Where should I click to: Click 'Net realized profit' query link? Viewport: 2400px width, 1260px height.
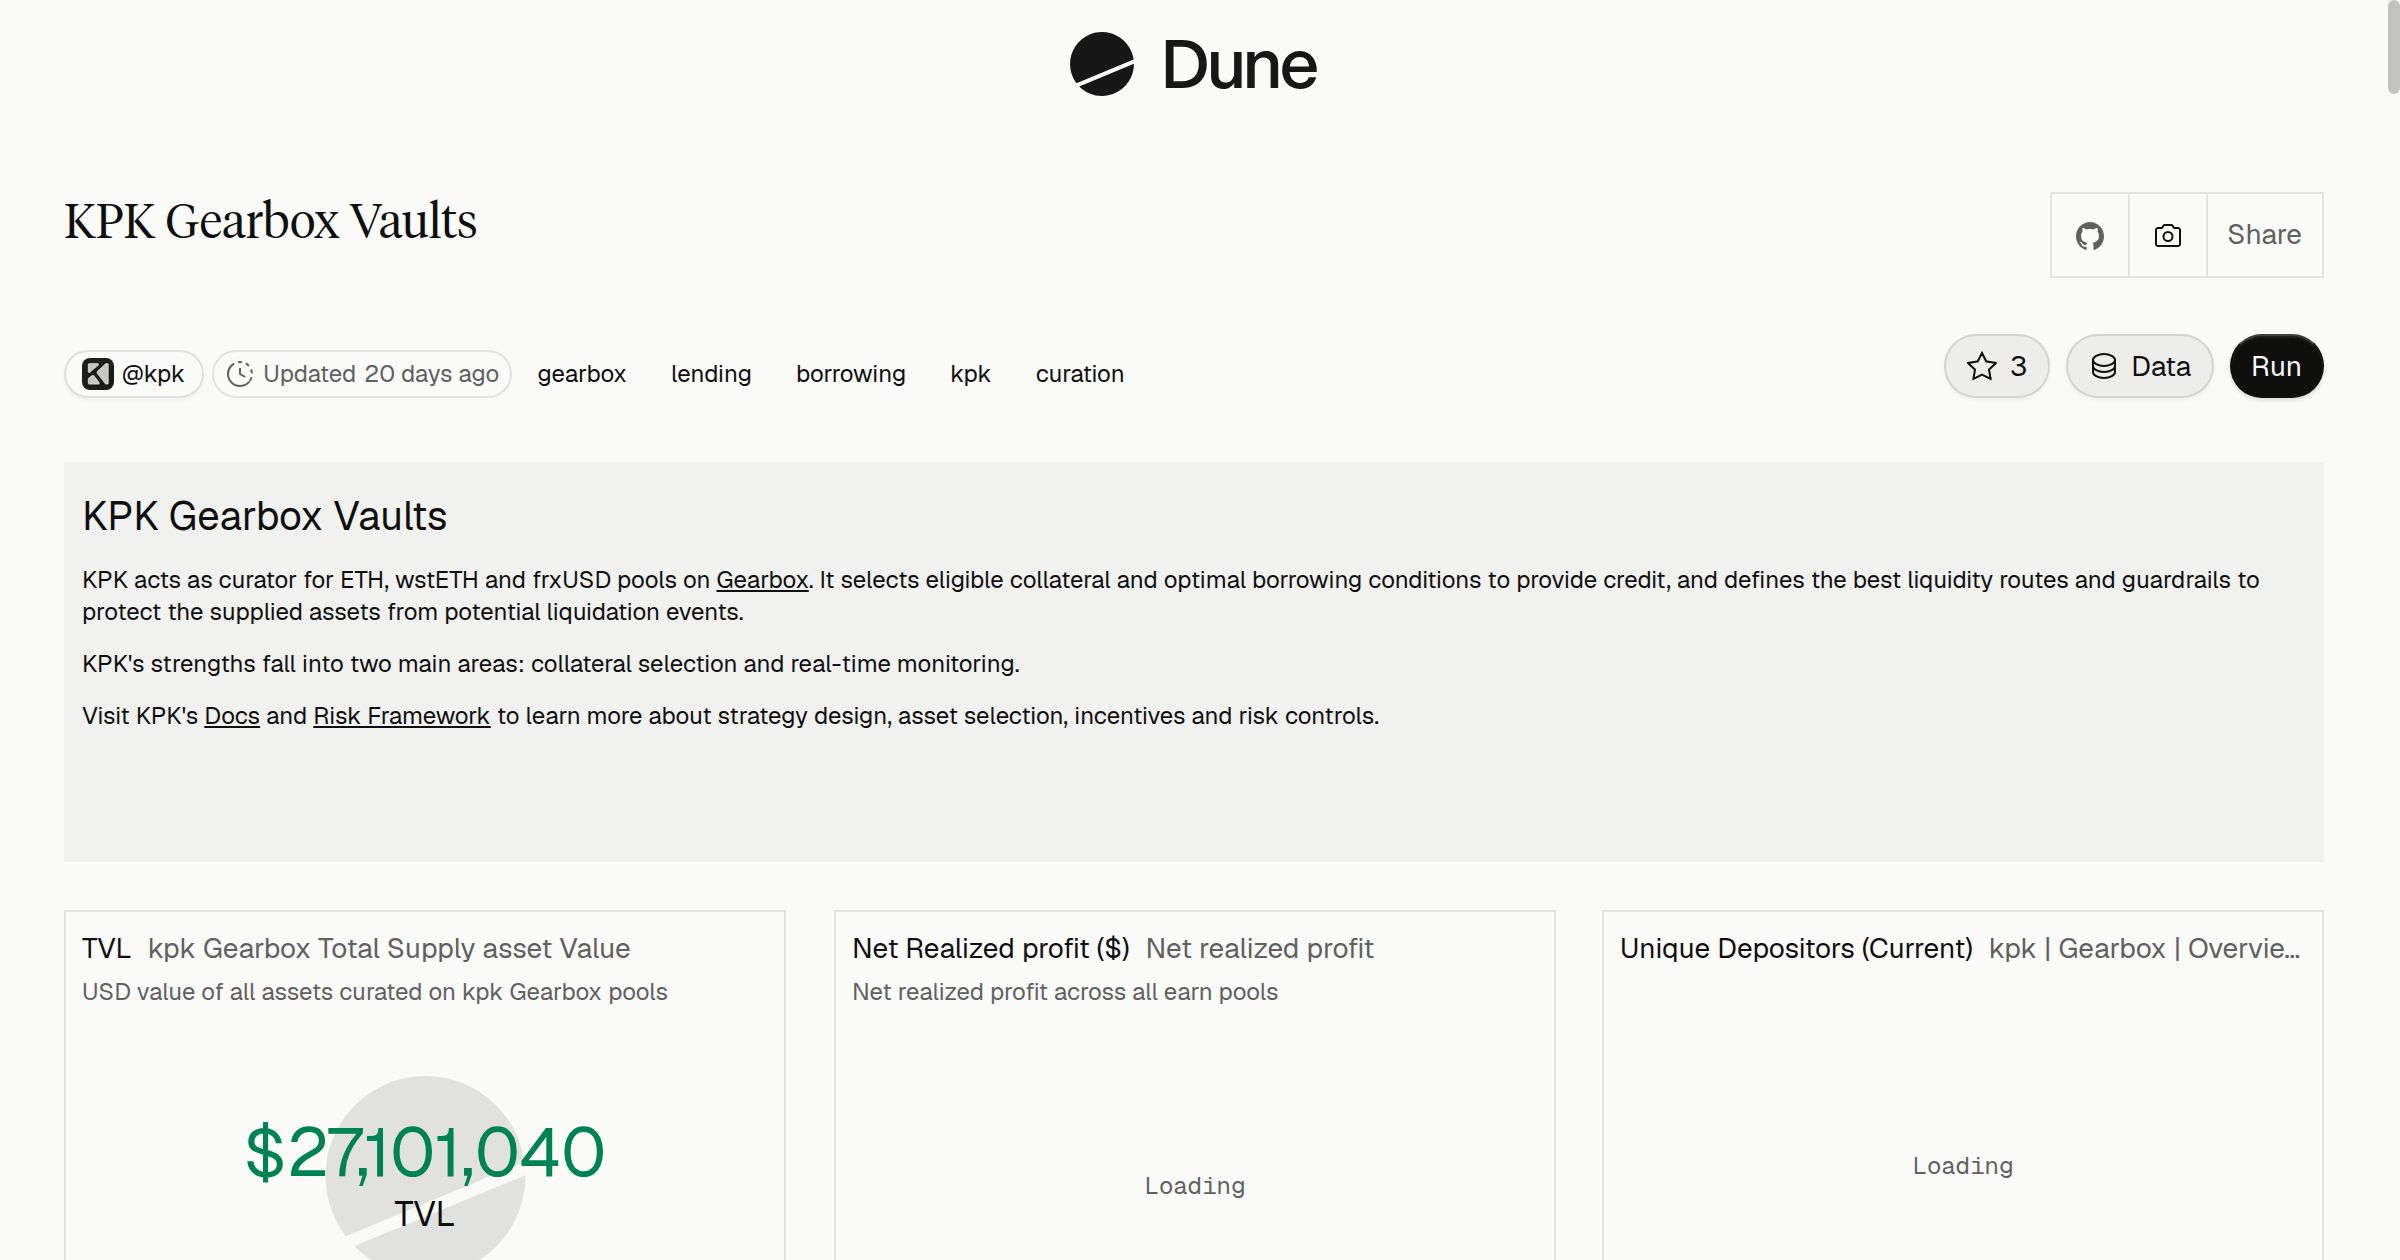click(x=1260, y=948)
